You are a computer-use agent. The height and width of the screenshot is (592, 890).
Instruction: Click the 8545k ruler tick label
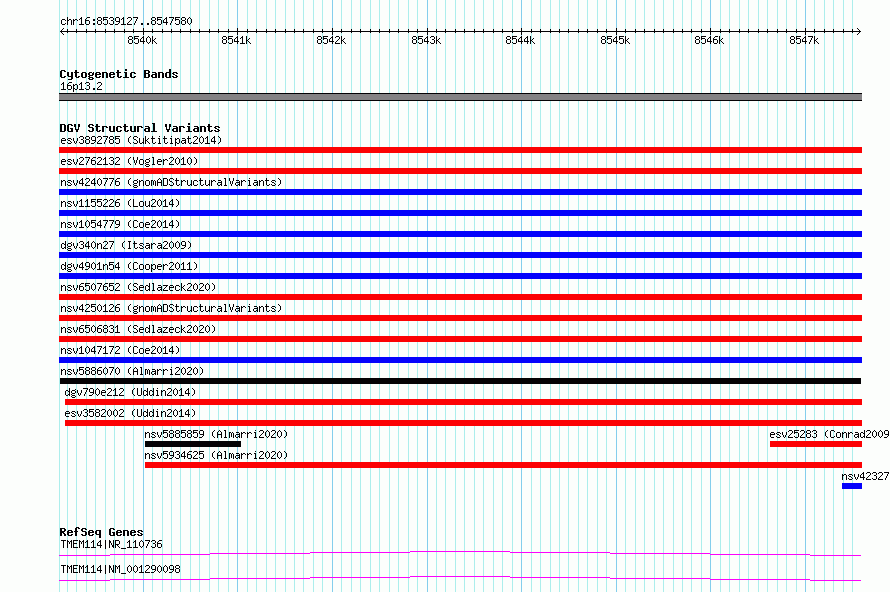click(615, 40)
